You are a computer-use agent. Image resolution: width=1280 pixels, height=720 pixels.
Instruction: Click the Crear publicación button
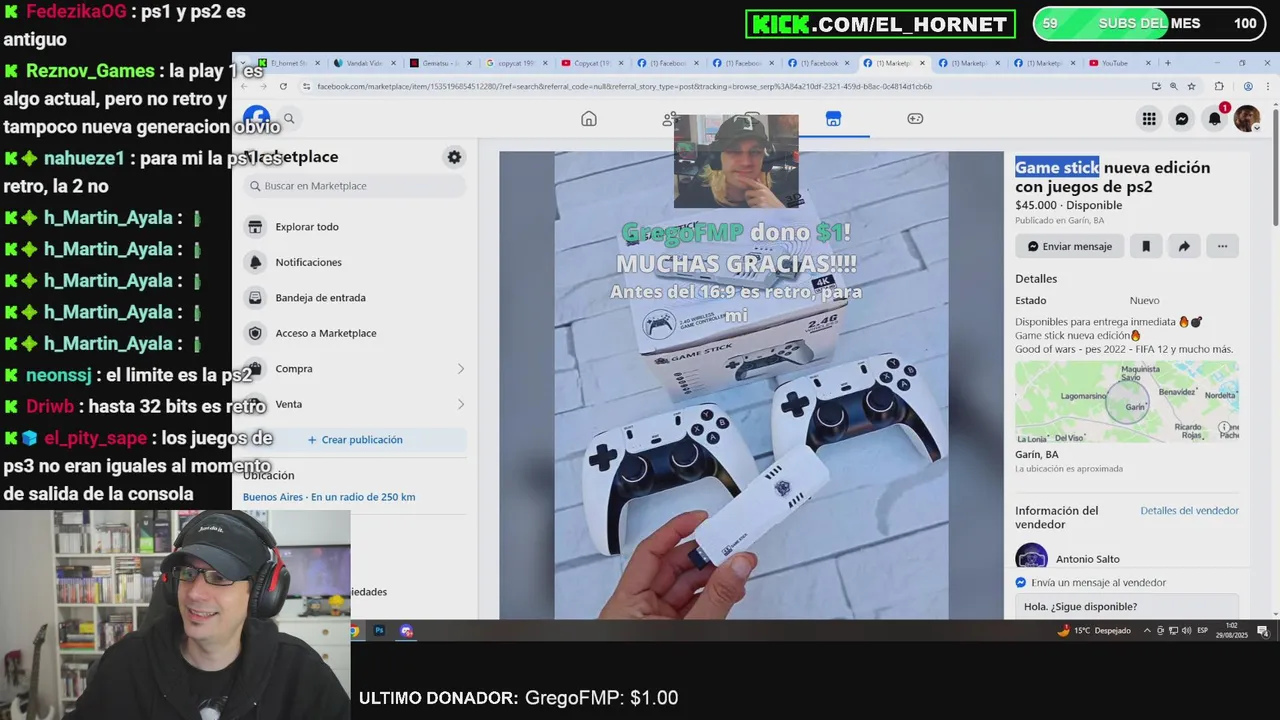(355, 440)
